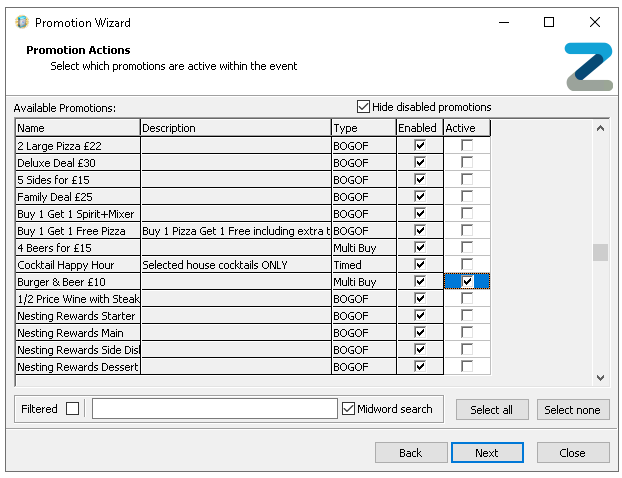Select the Nesting Rewards Main row
The width and height of the screenshot is (622, 478).
pos(77,333)
